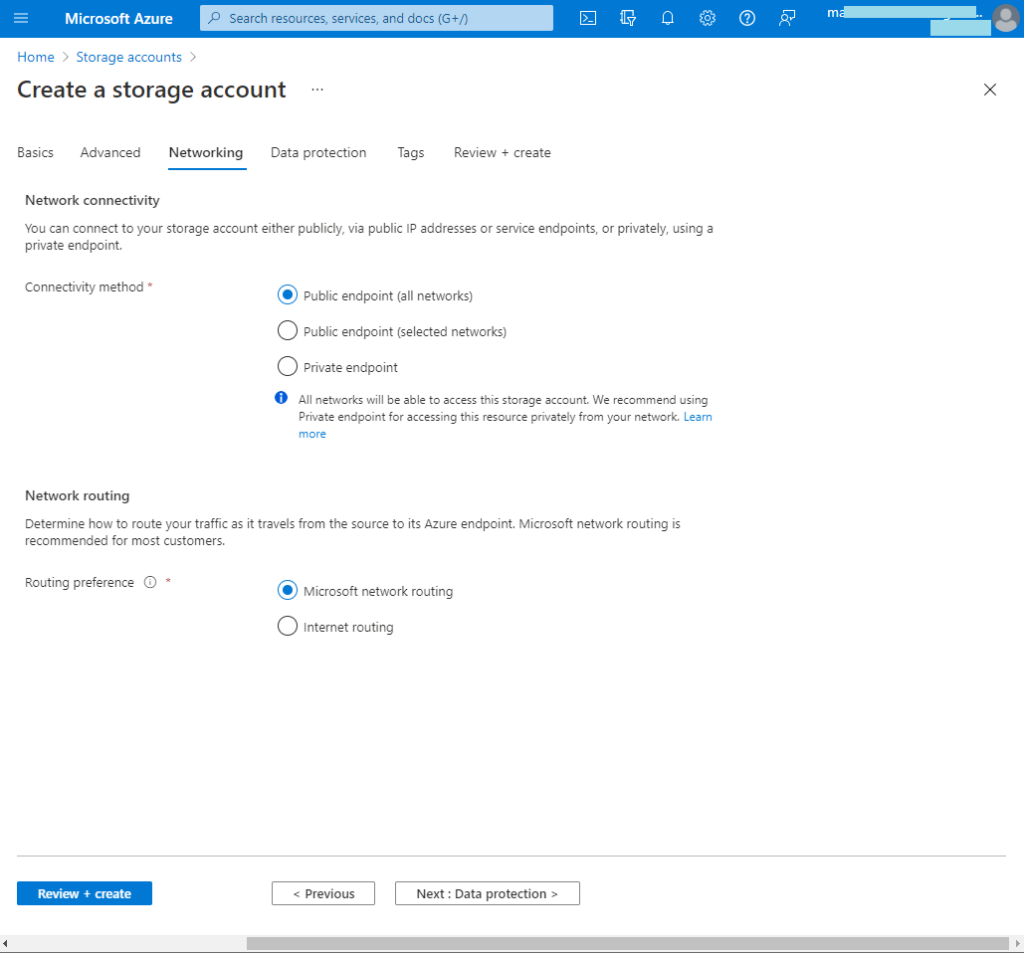Open the Azure Cloud Shell

pyautogui.click(x=588, y=18)
